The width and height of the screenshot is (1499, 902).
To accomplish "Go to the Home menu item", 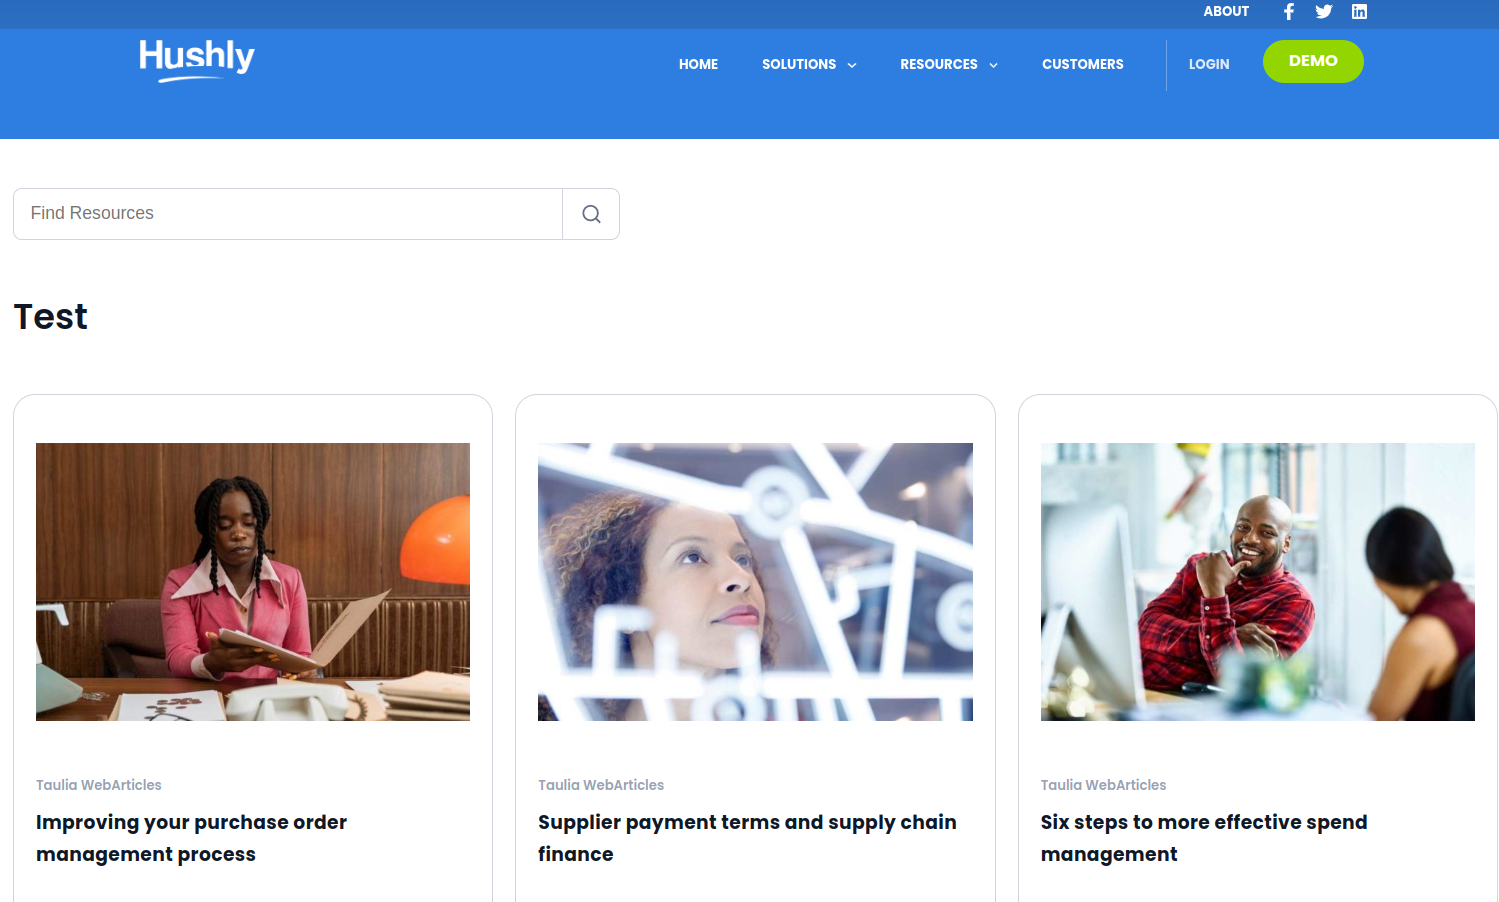I will pyautogui.click(x=698, y=64).
